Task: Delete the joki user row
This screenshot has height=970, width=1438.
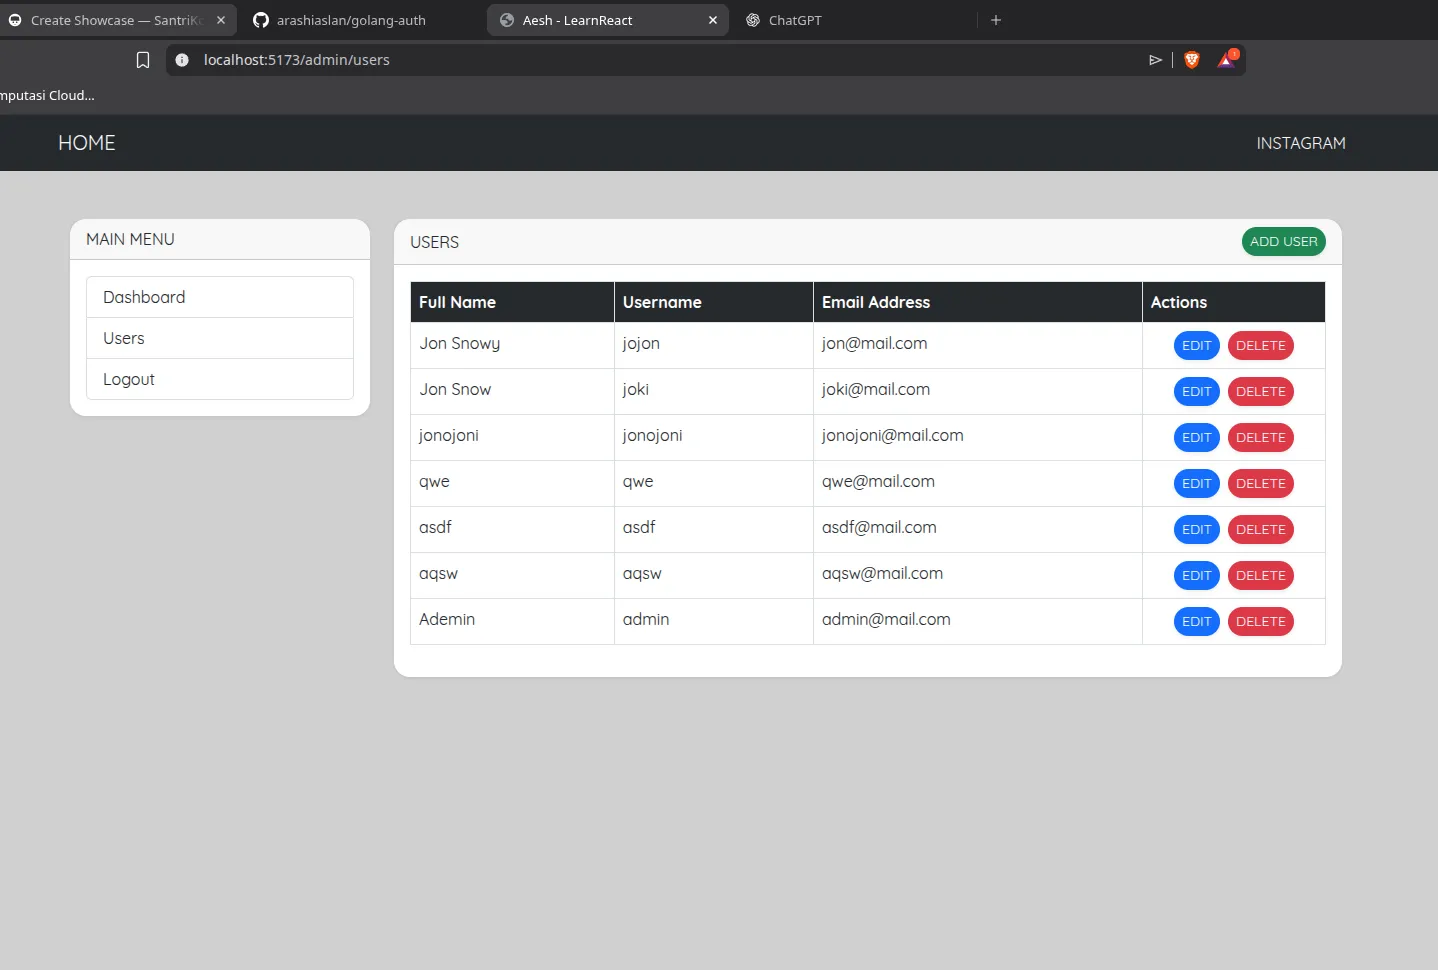Action: (x=1260, y=391)
